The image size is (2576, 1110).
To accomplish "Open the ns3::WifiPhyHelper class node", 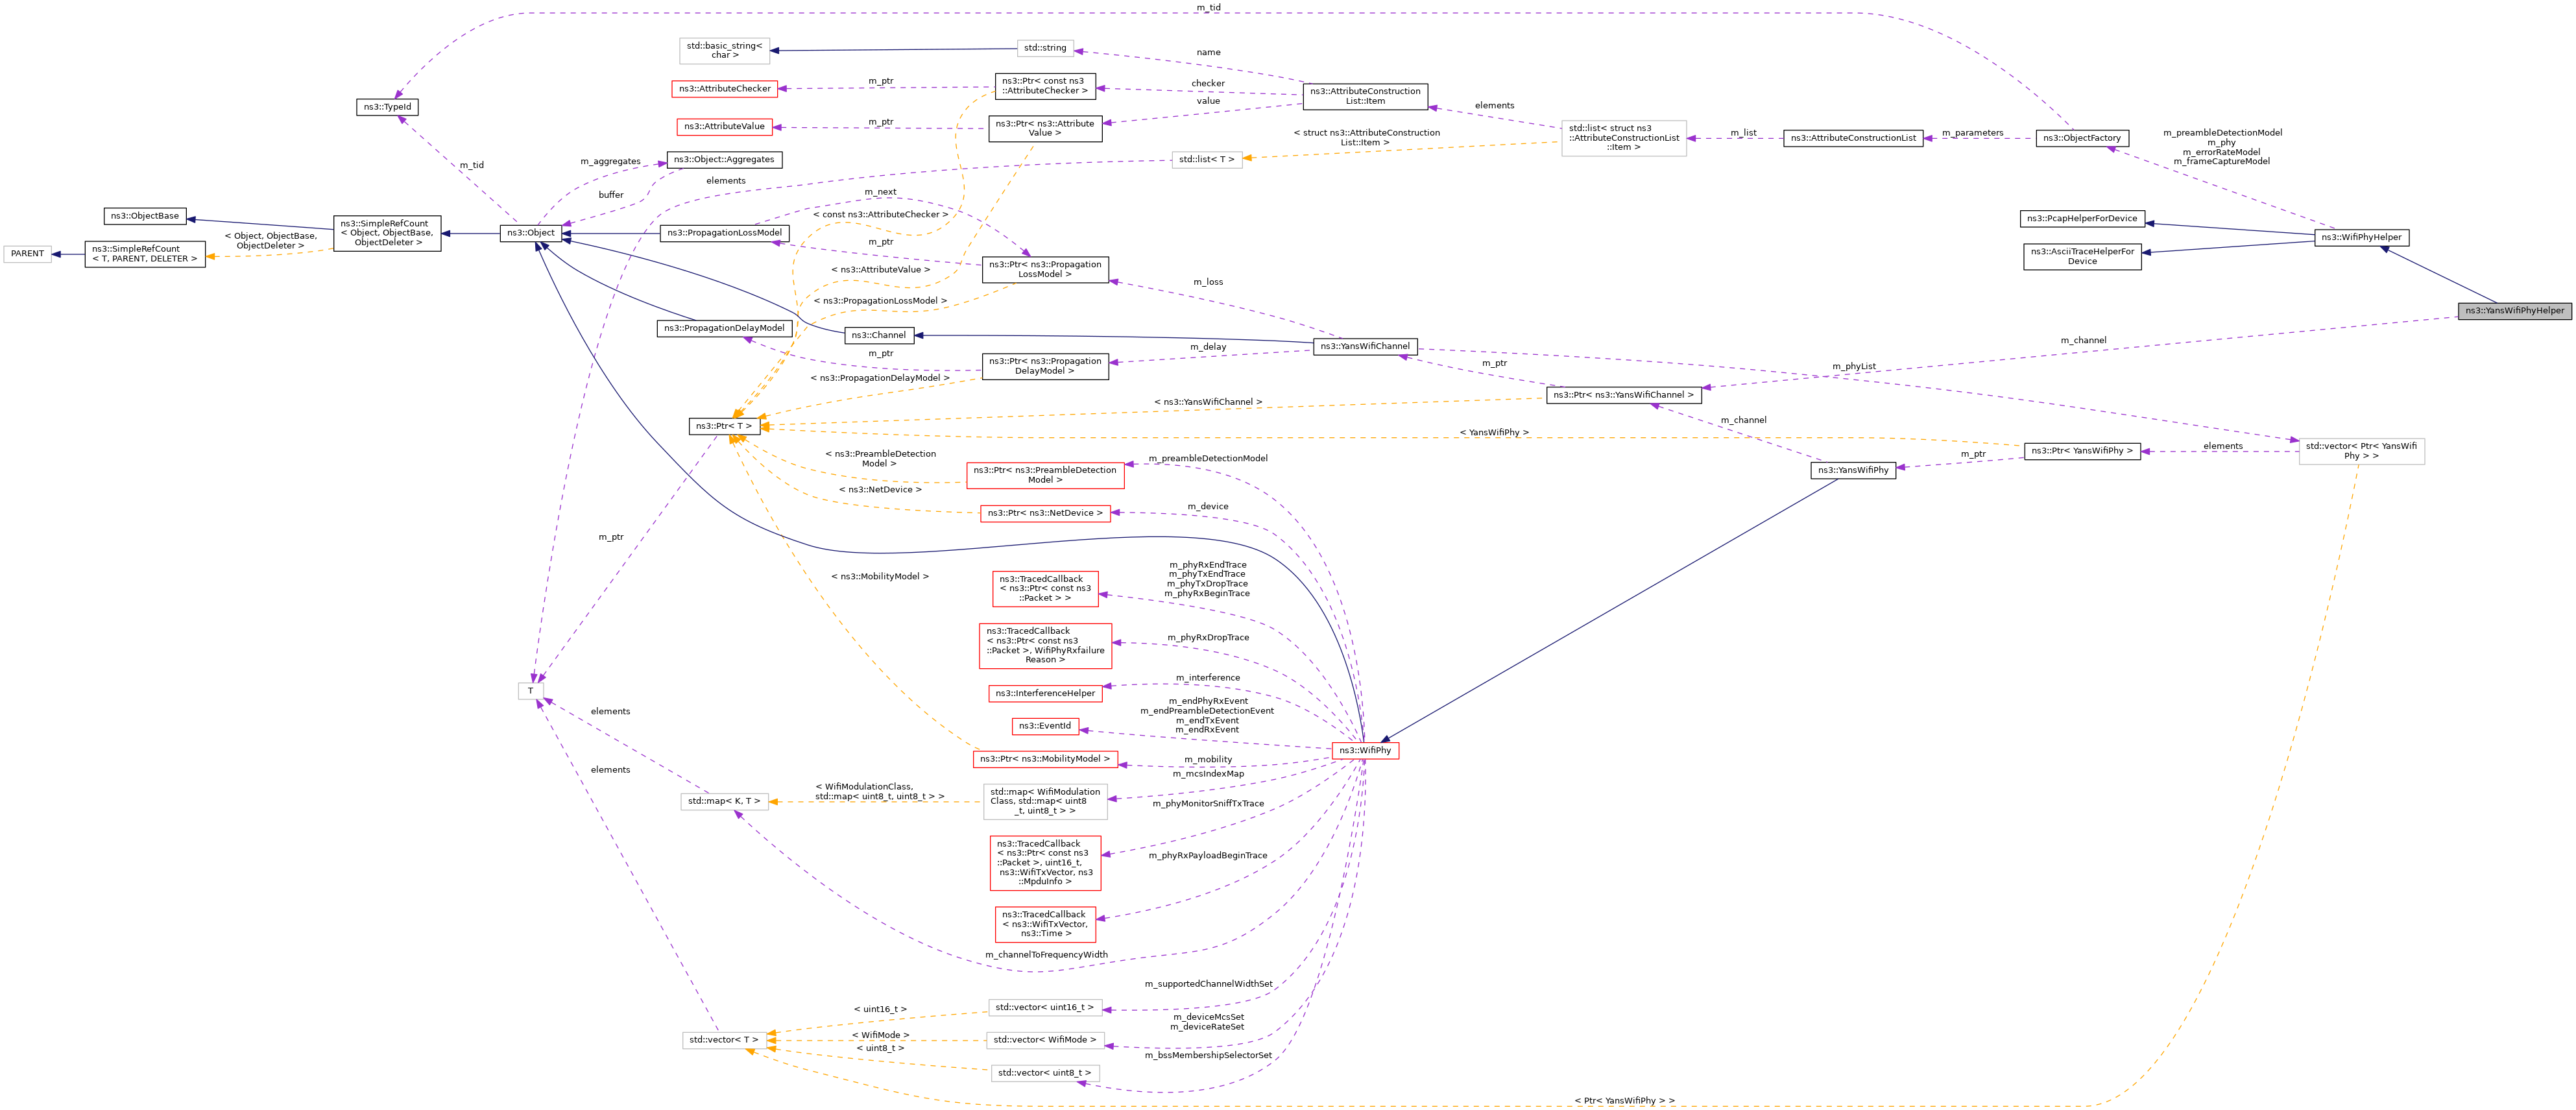I will [2361, 238].
